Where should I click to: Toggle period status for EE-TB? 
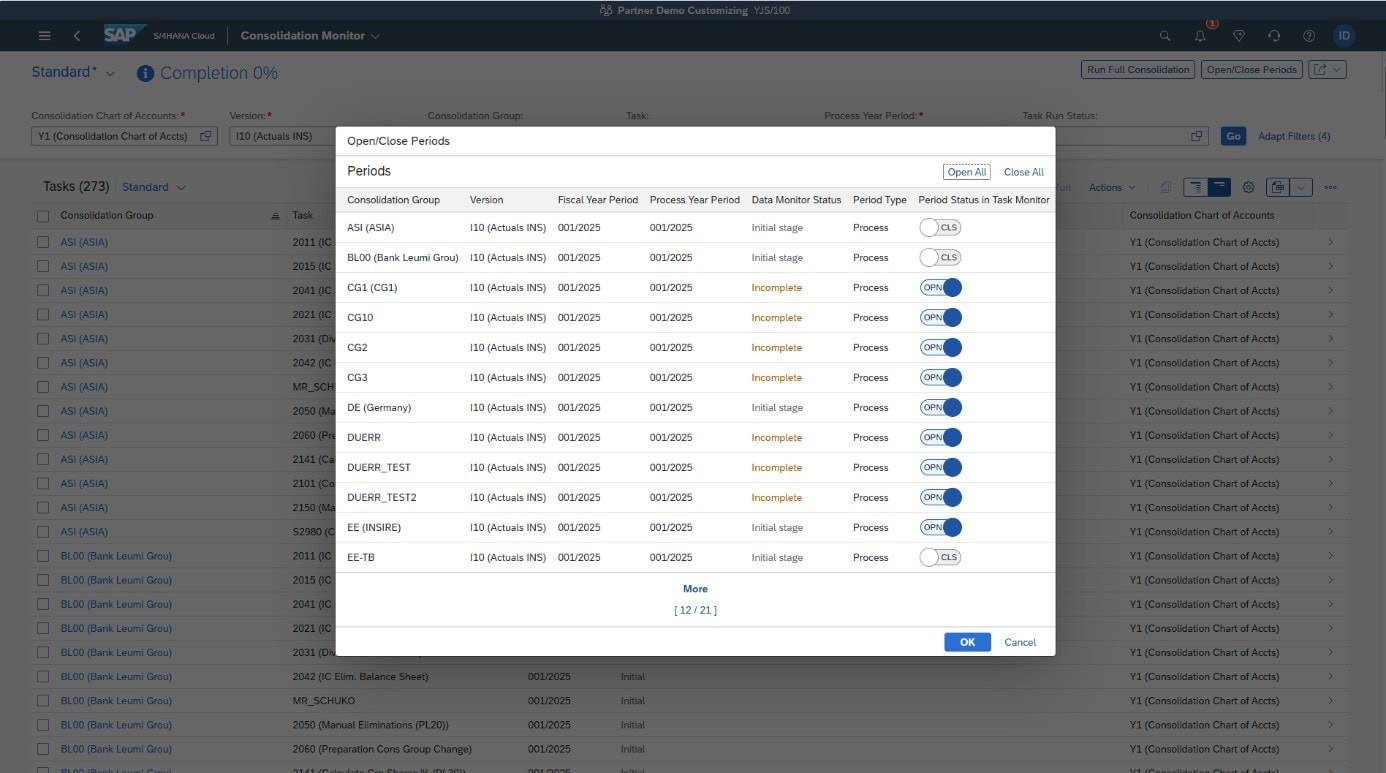tap(940, 558)
